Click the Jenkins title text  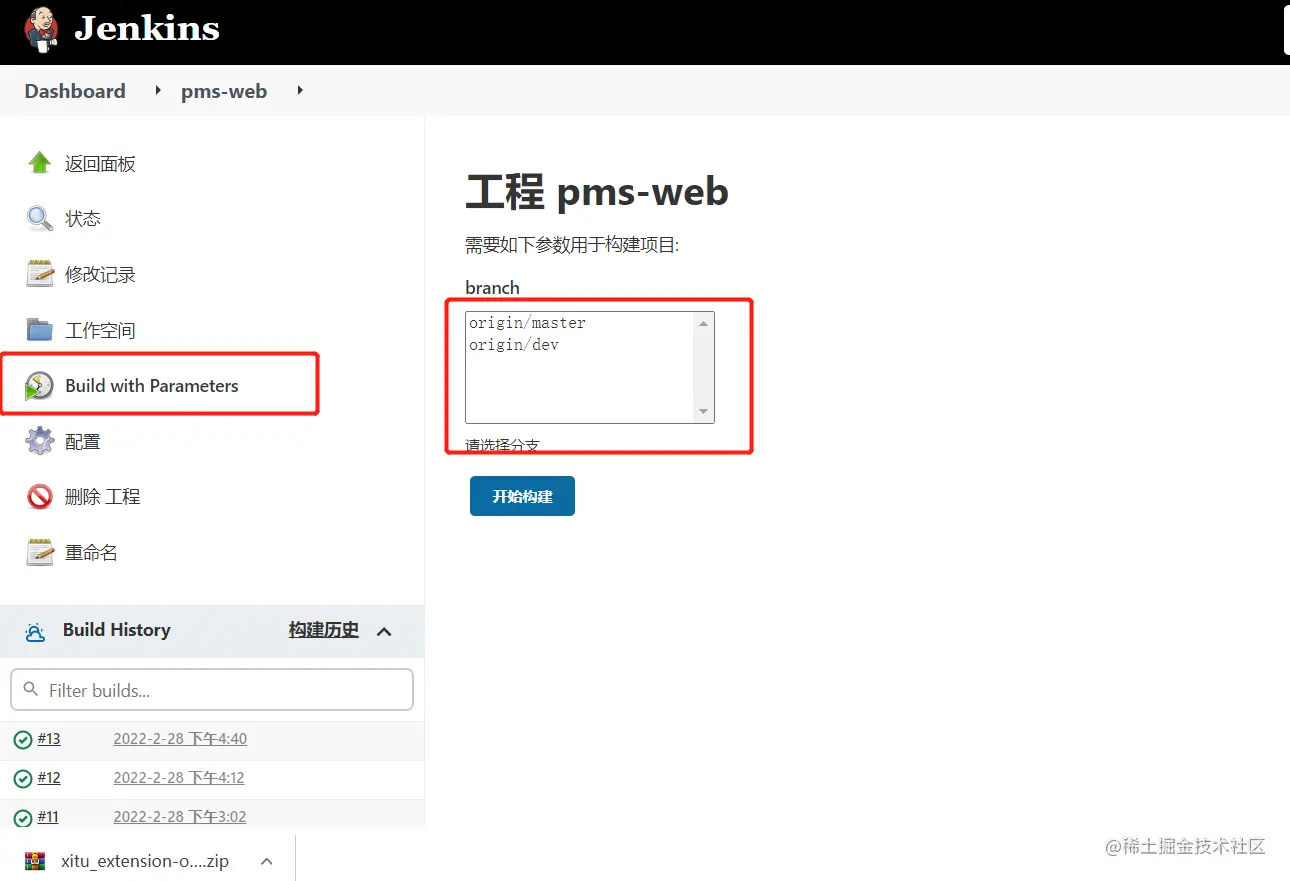pyautogui.click(x=147, y=28)
